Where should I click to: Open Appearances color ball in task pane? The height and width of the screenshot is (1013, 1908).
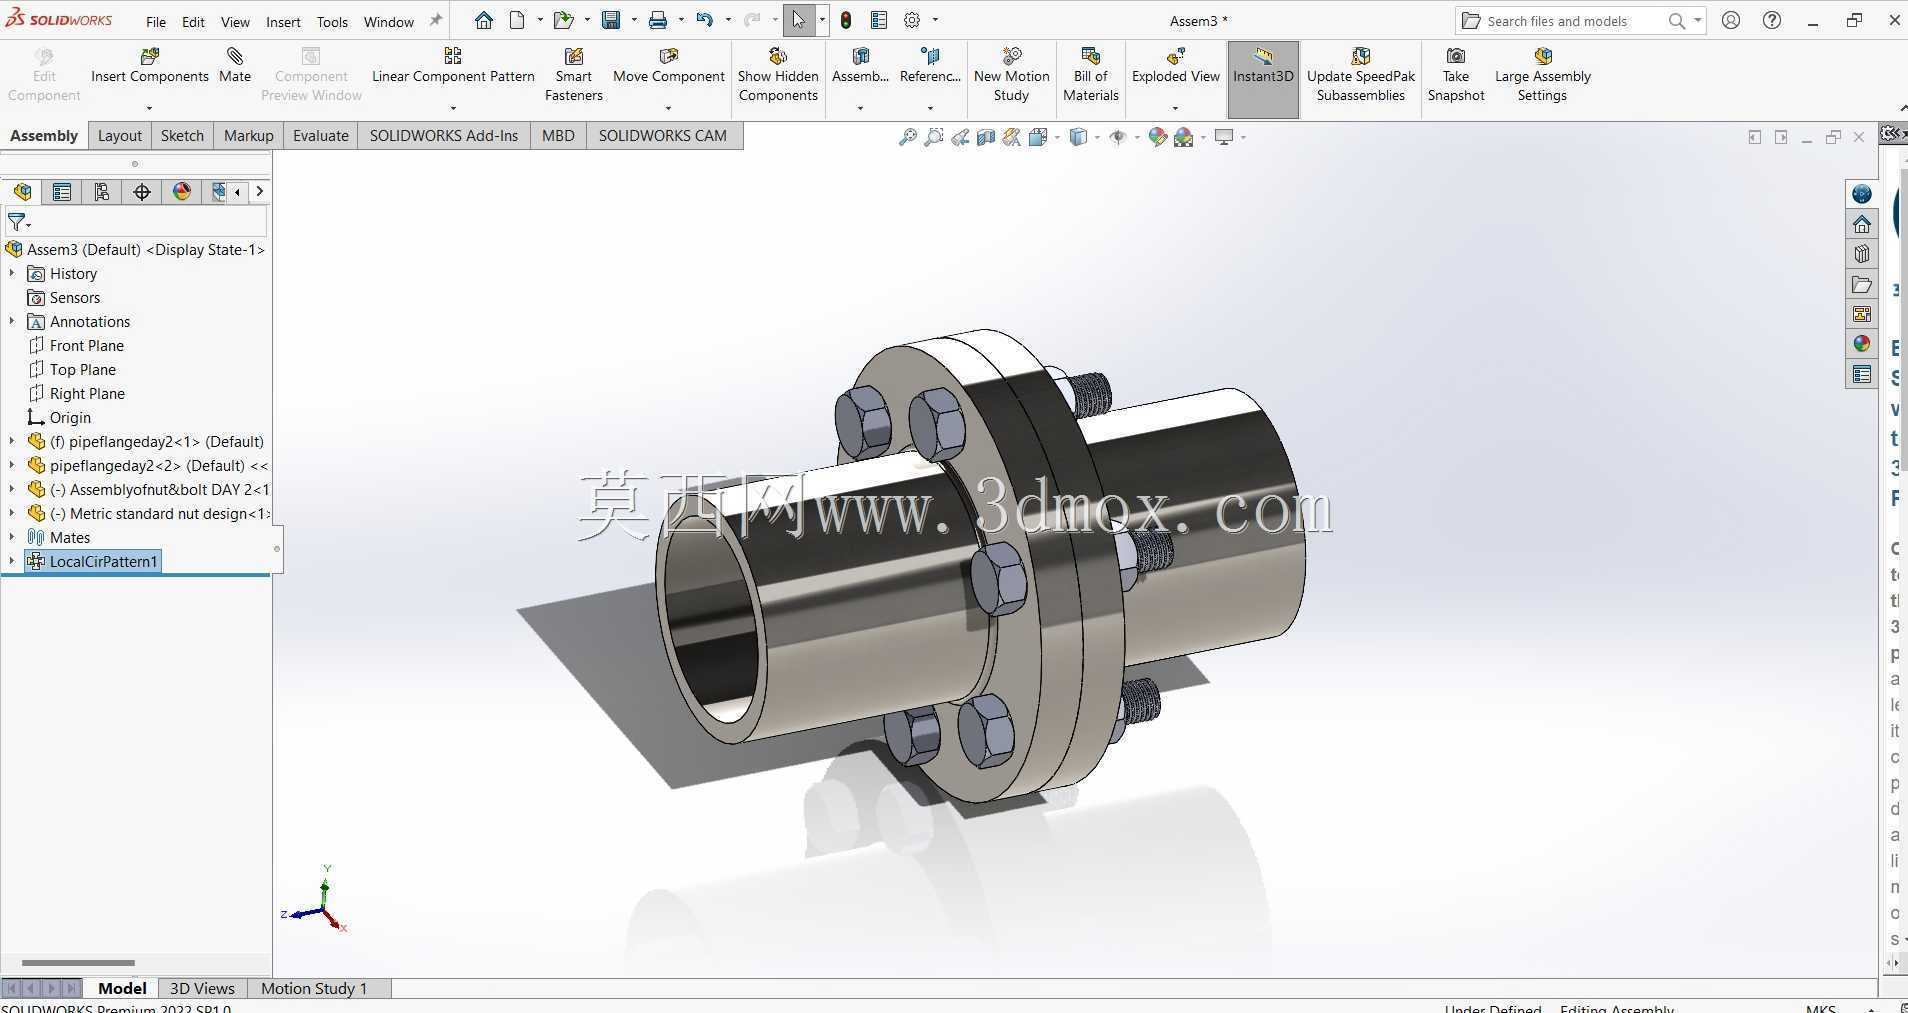[x=1861, y=344]
